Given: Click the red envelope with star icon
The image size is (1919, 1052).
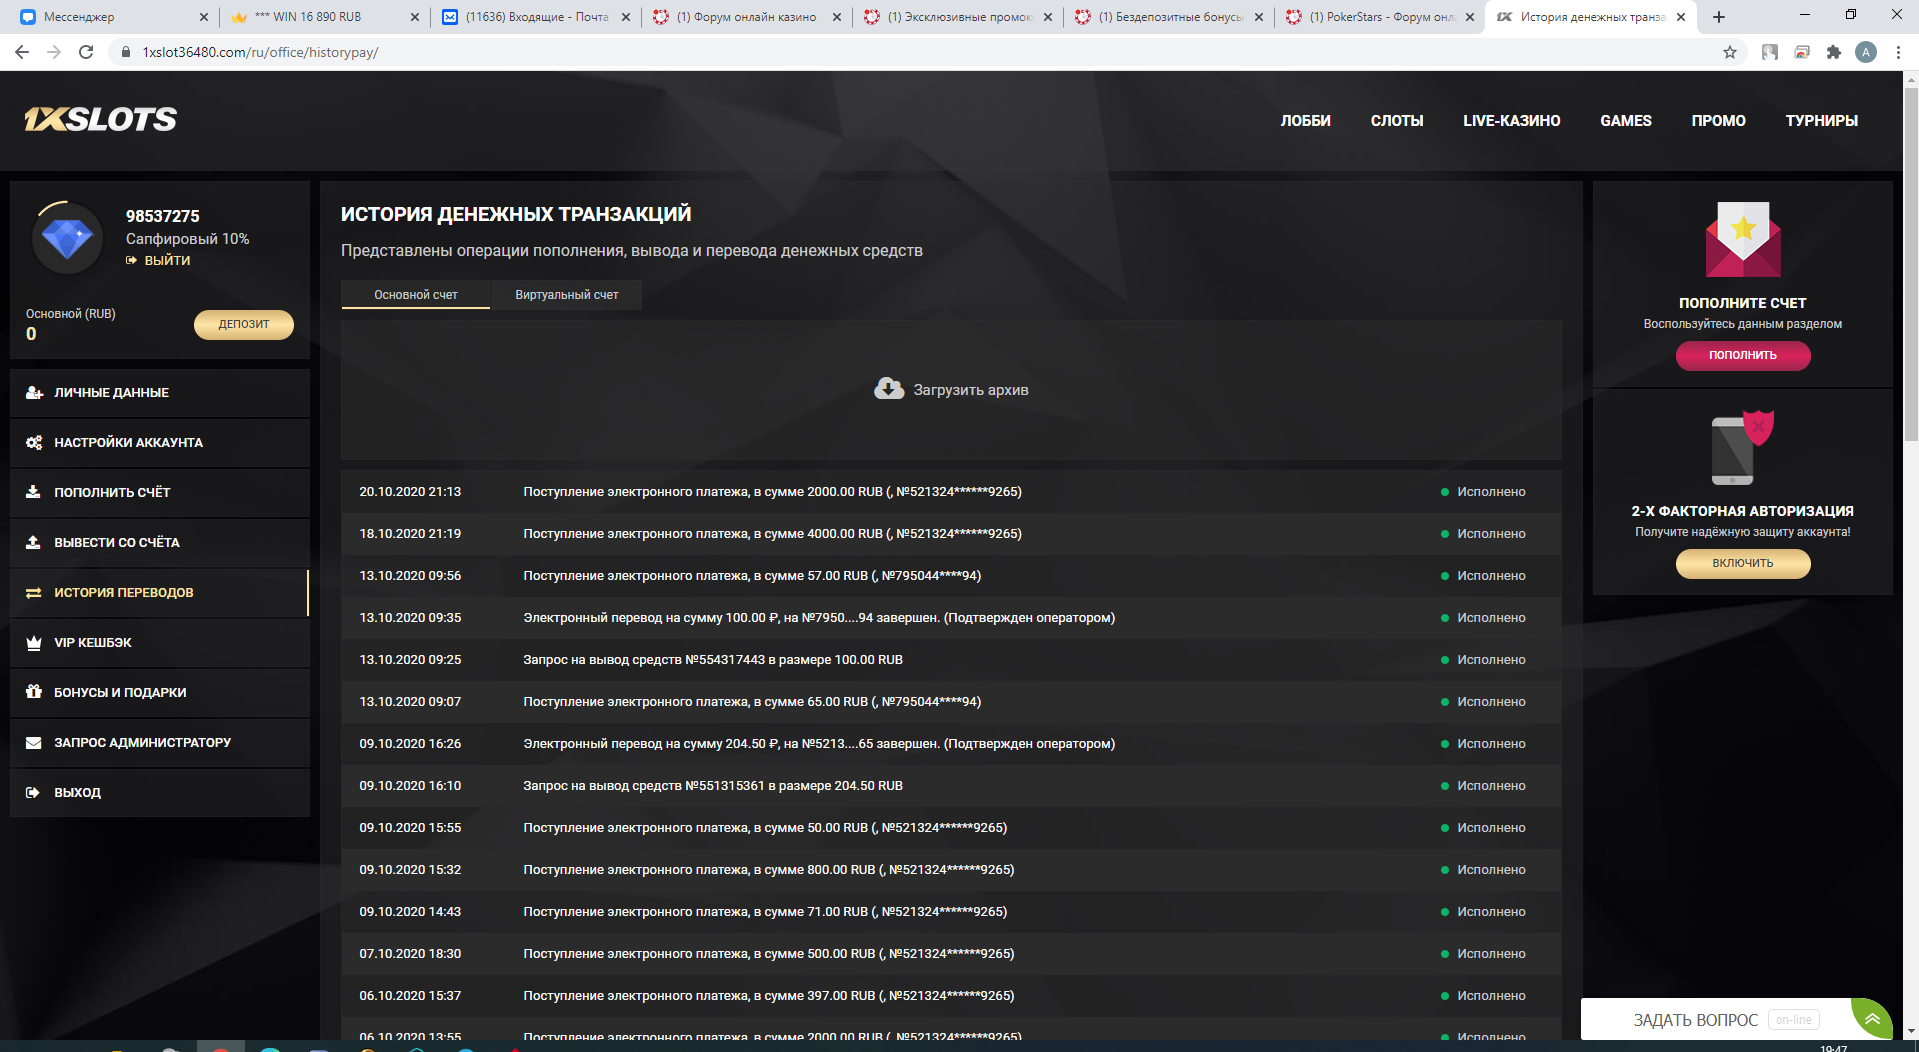Looking at the screenshot, I should click(1743, 239).
